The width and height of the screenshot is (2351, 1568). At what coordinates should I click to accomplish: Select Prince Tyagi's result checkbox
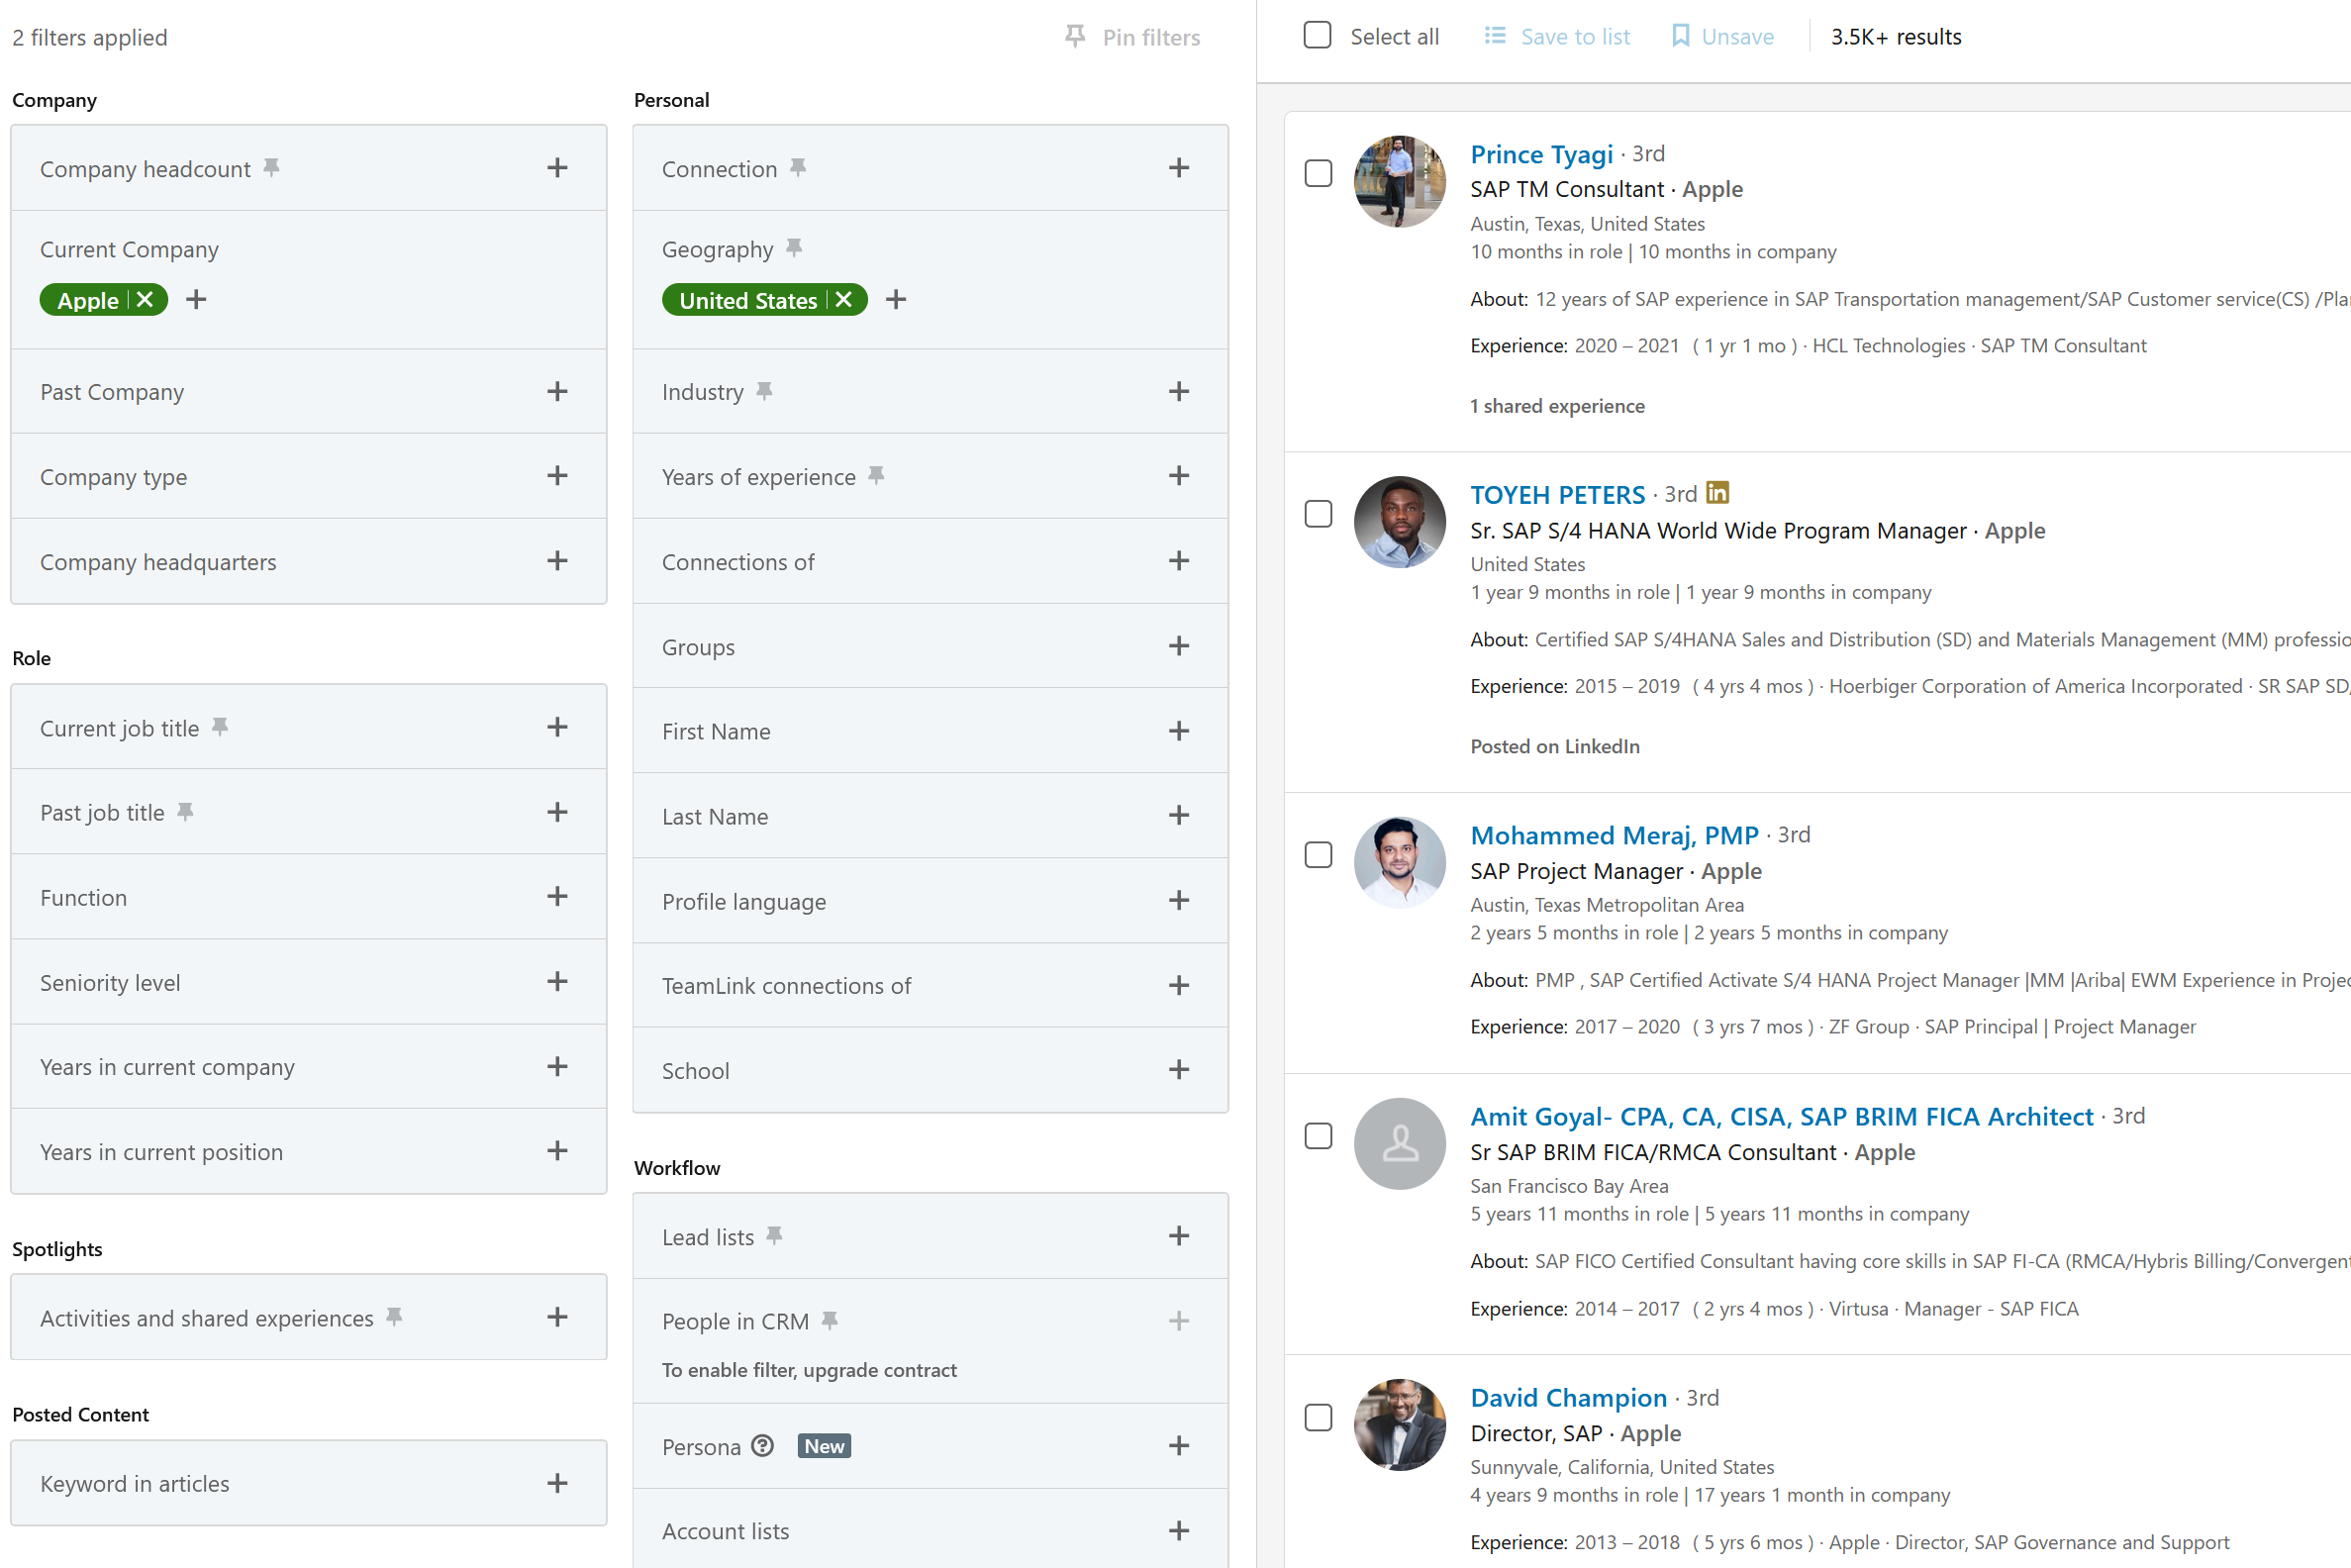(1318, 173)
